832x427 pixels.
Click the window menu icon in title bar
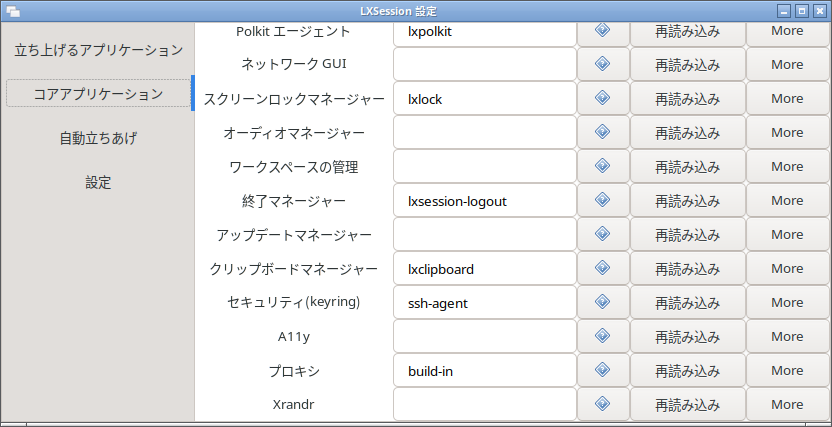click(13, 11)
